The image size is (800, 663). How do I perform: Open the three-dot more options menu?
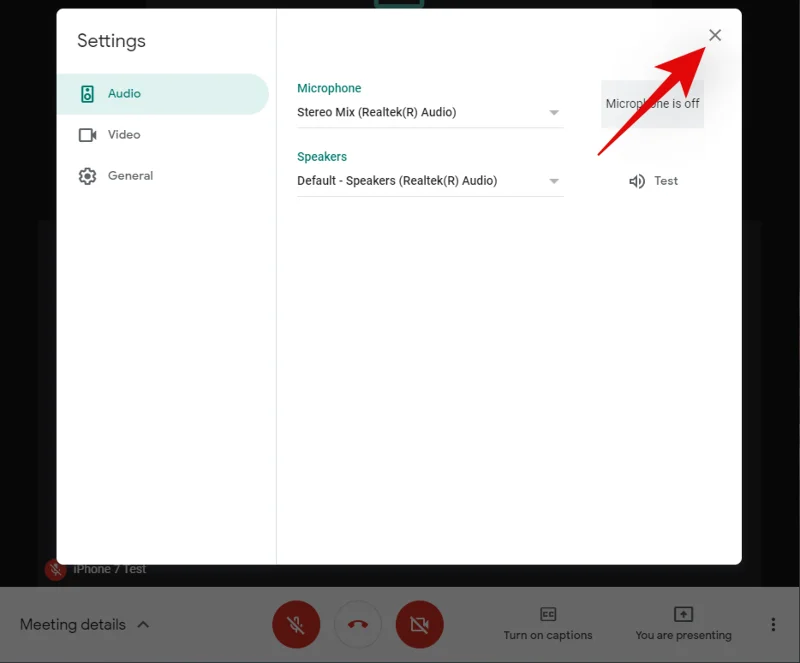[x=773, y=624]
